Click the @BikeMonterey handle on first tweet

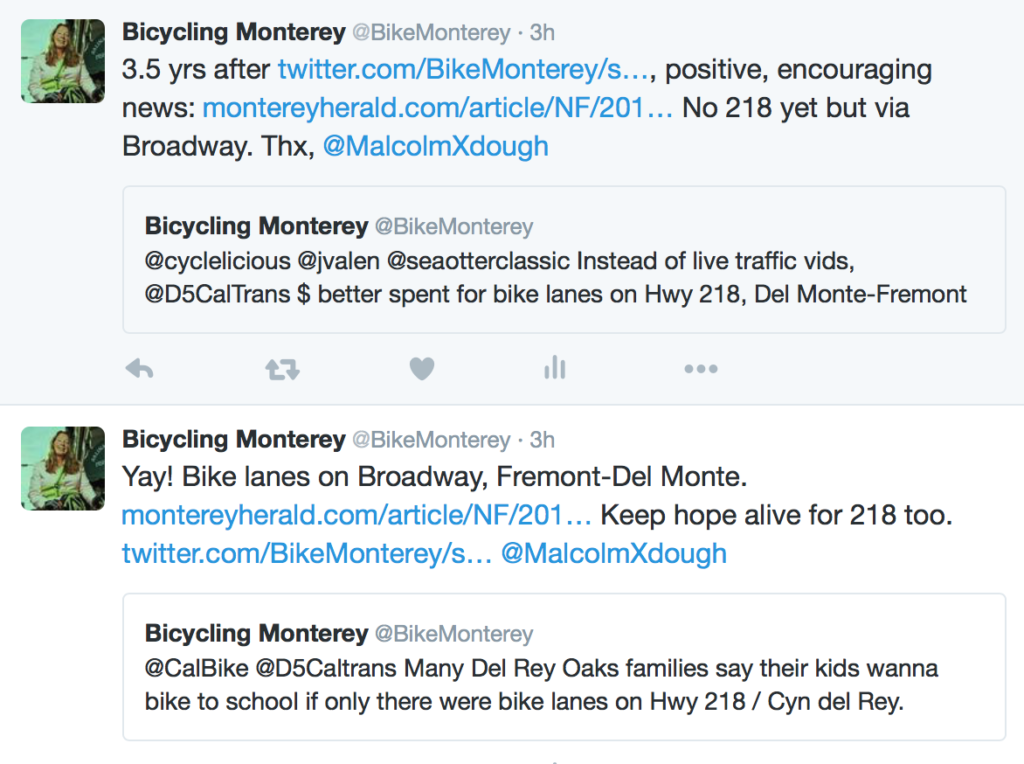click(x=430, y=33)
